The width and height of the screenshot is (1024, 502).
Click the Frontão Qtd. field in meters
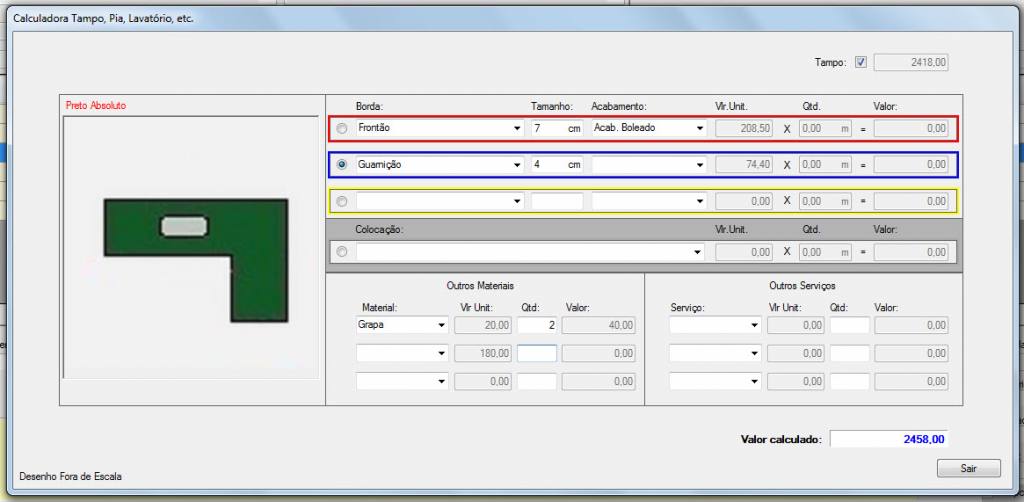click(x=825, y=129)
